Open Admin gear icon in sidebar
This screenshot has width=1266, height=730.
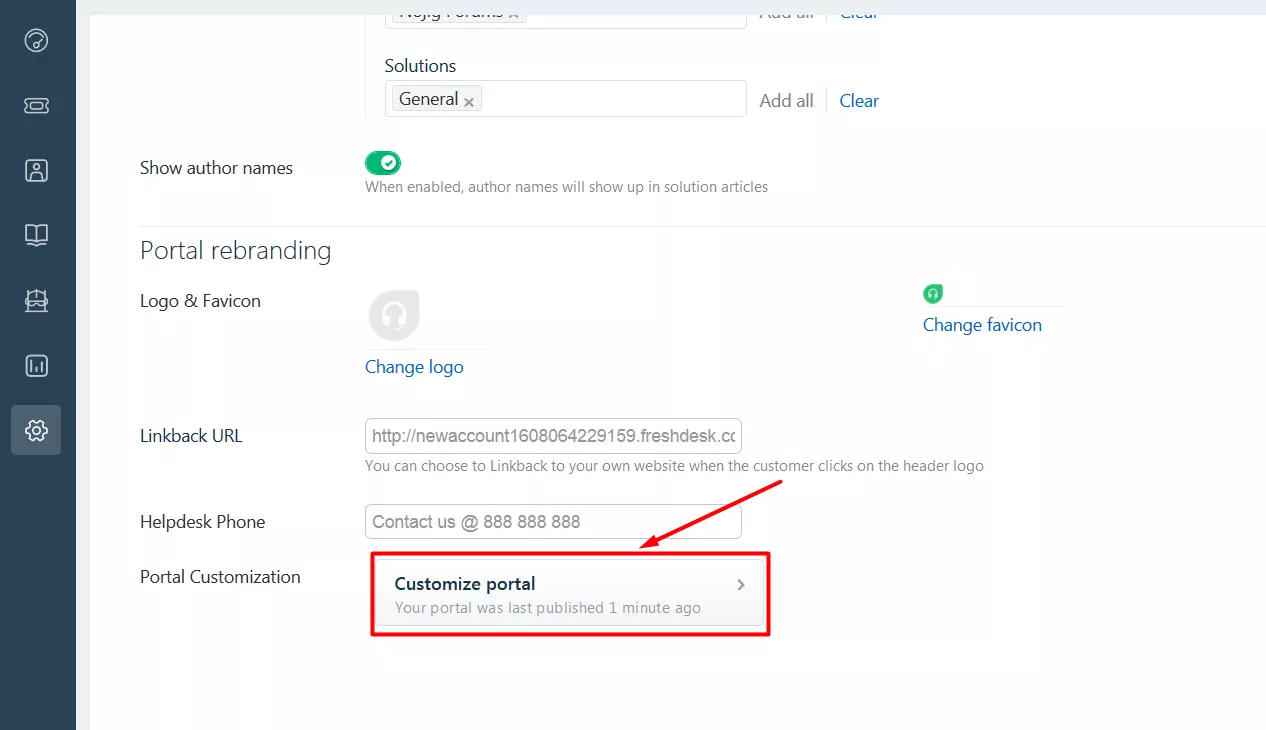pos(36,430)
